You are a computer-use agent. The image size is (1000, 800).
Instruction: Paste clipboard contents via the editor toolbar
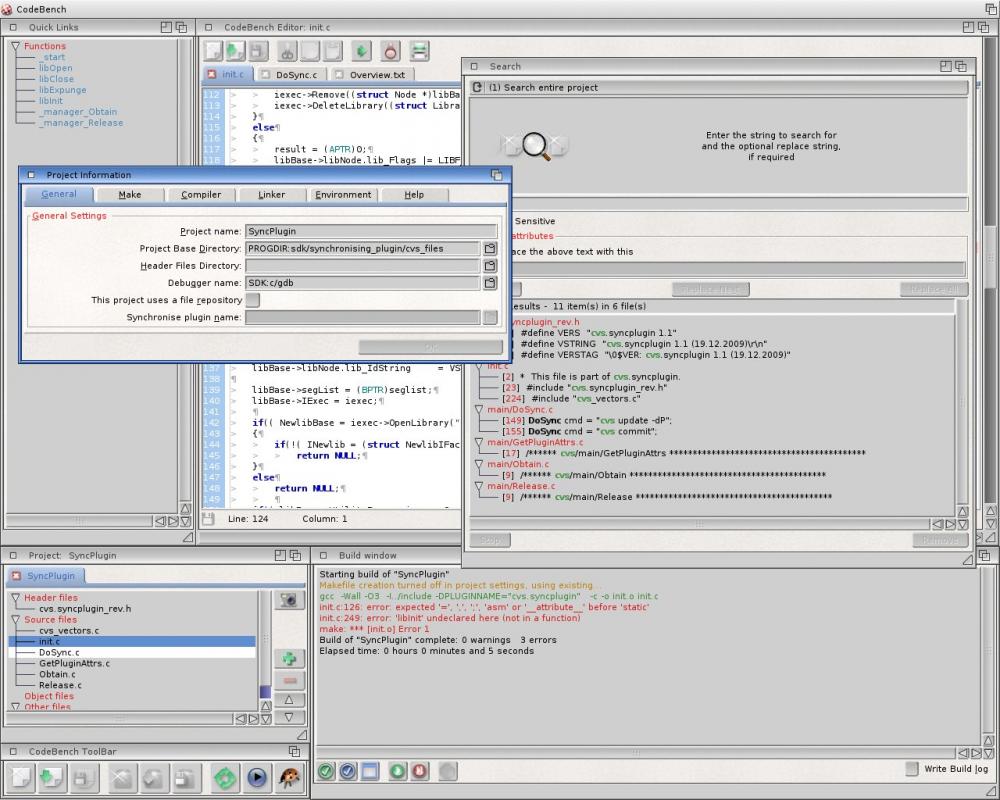pos(331,52)
